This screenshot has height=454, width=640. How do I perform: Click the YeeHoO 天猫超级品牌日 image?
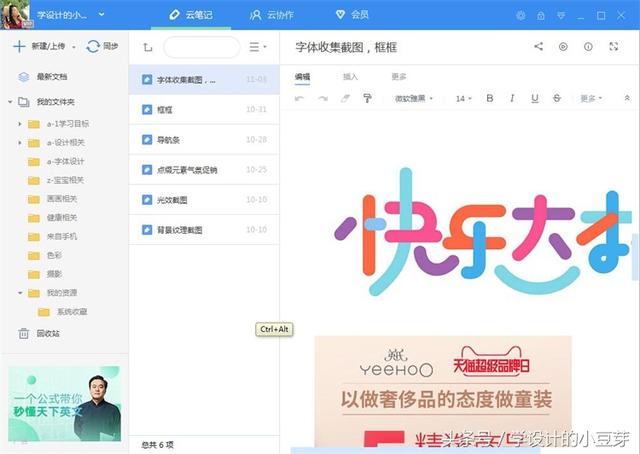click(x=443, y=391)
